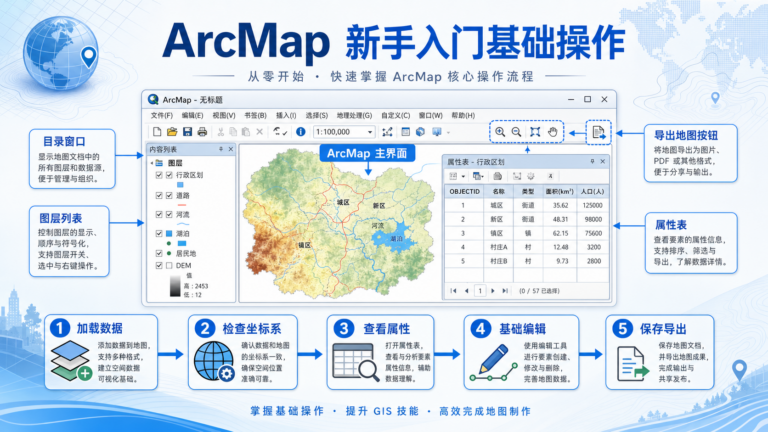The image size is (768, 432).
Task: Zoom to full extent tool
Action: [x=535, y=132]
